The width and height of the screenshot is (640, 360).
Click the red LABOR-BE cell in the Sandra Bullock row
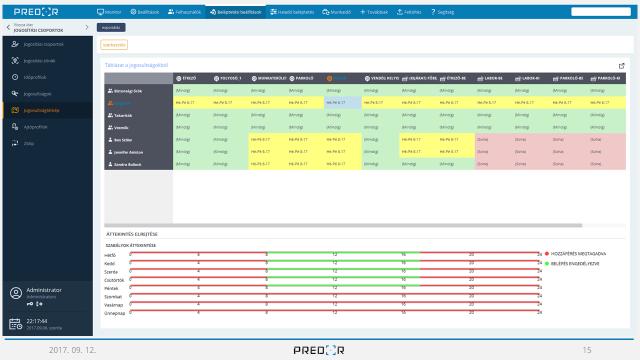coord(493,164)
